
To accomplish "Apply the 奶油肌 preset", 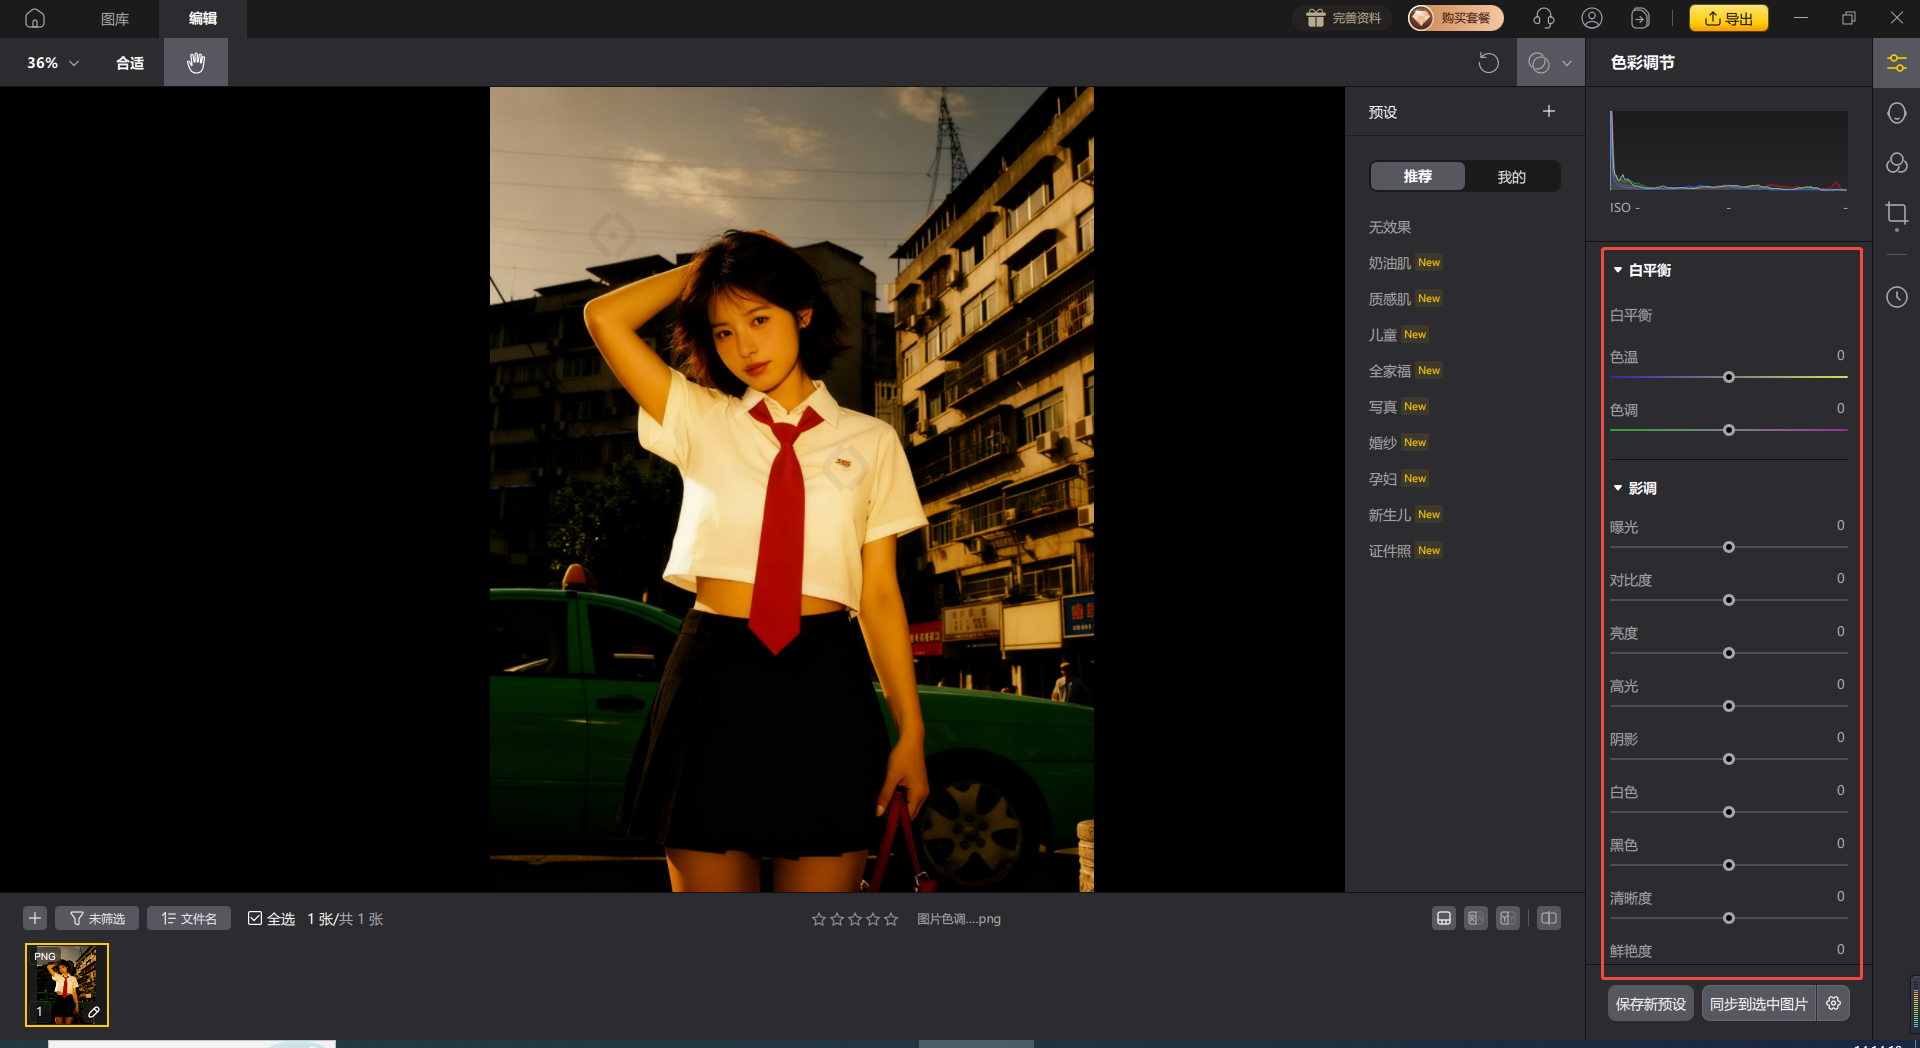I will pyautogui.click(x=1389, y=263).
